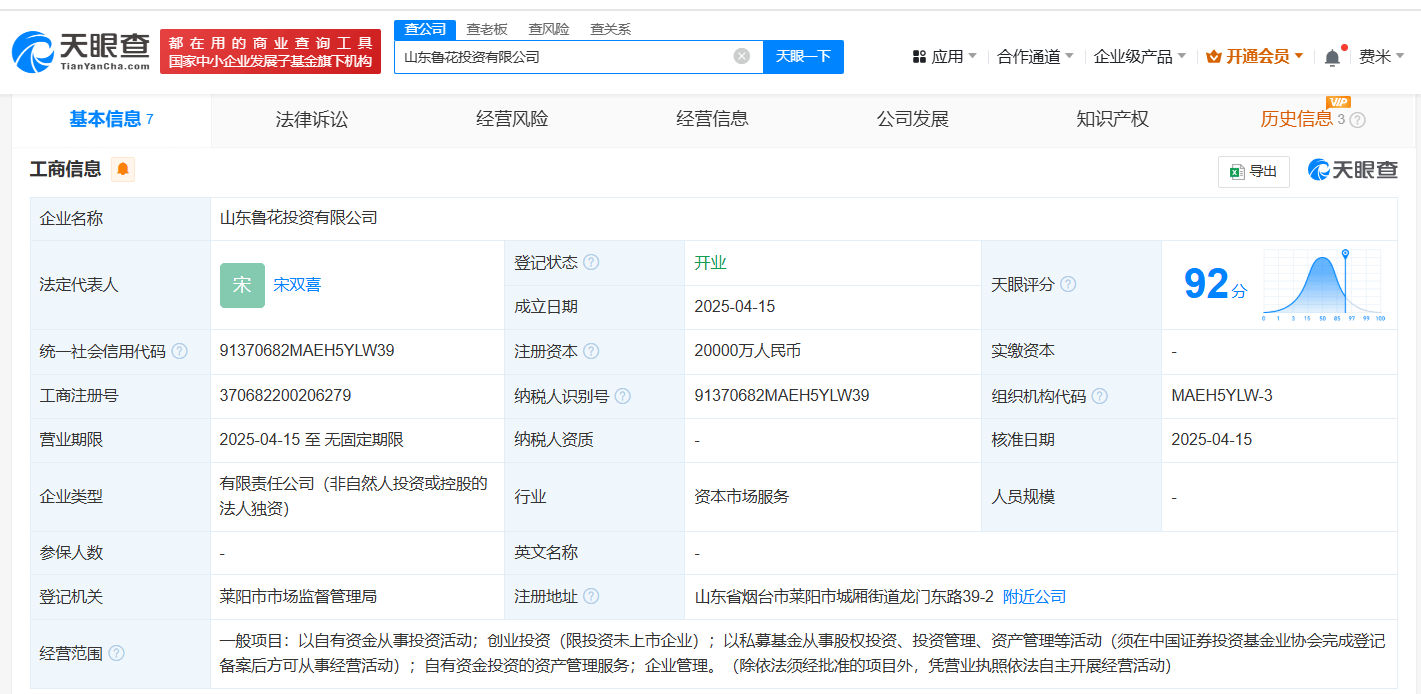Open the 企业级产品 dropdown
1421x694 pixels.
pyautogui.click(x=1139, y=56)
